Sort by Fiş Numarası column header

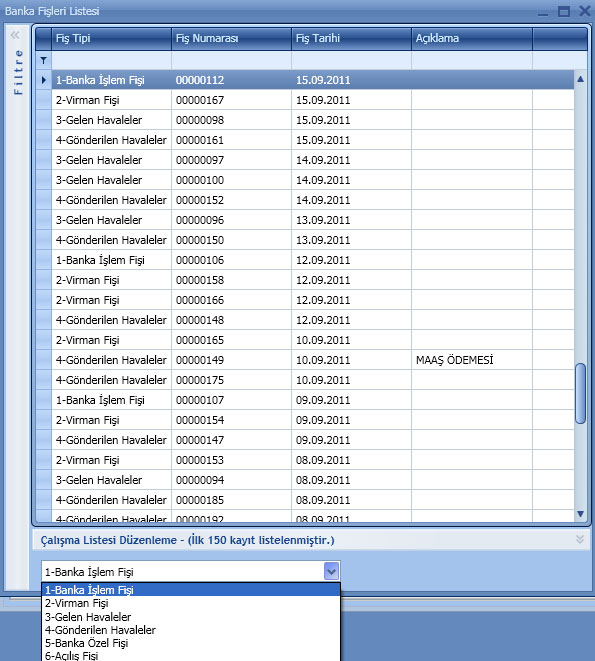pos(232,38)
